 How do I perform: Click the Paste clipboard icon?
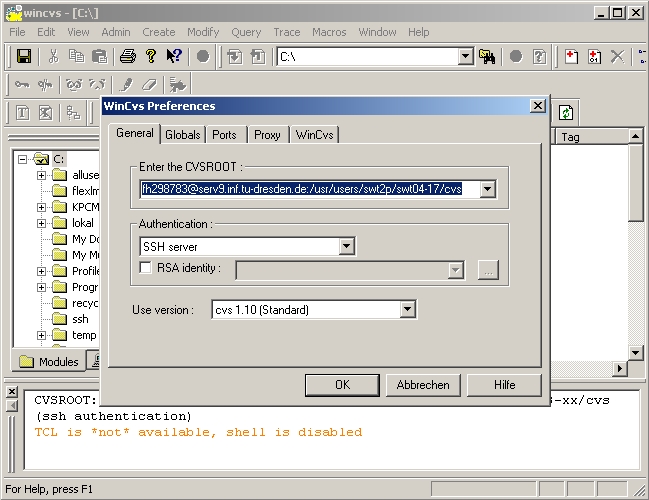[x=100, y=56]
